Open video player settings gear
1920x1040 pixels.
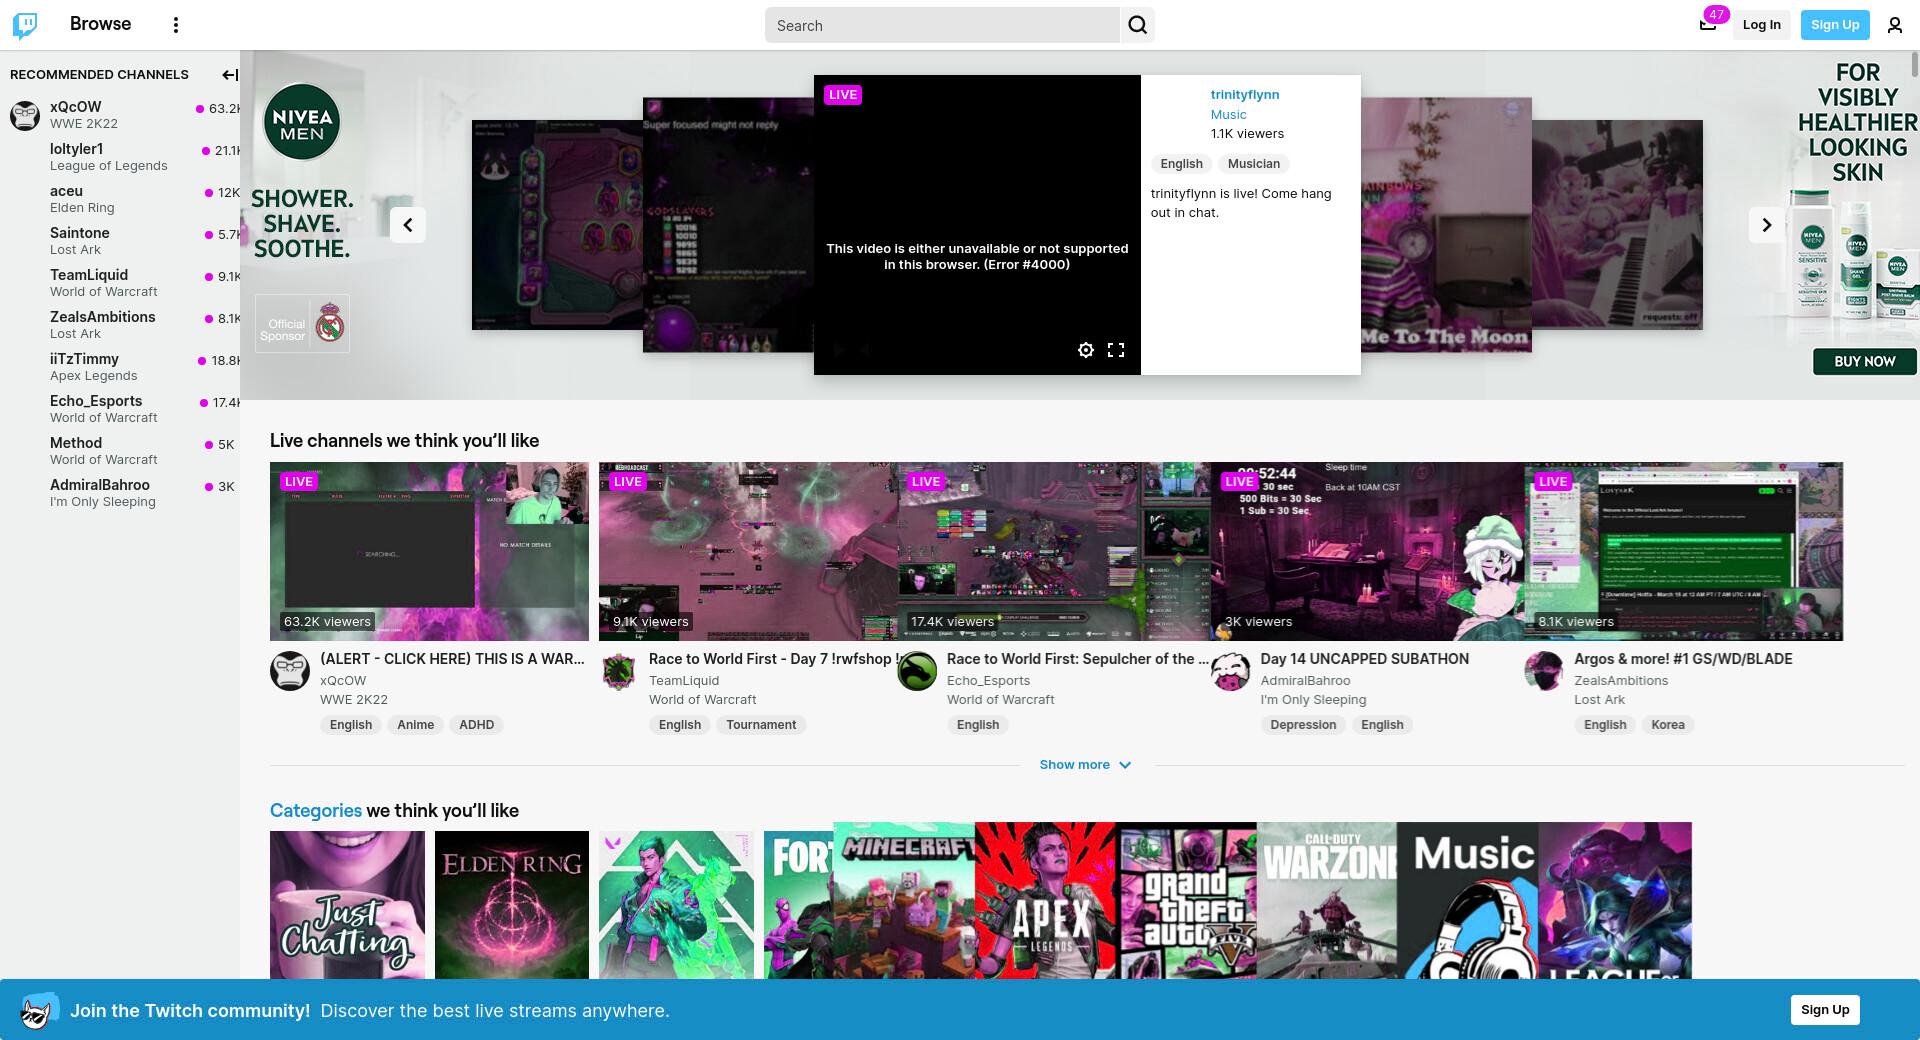click(x=1086, y=350)
